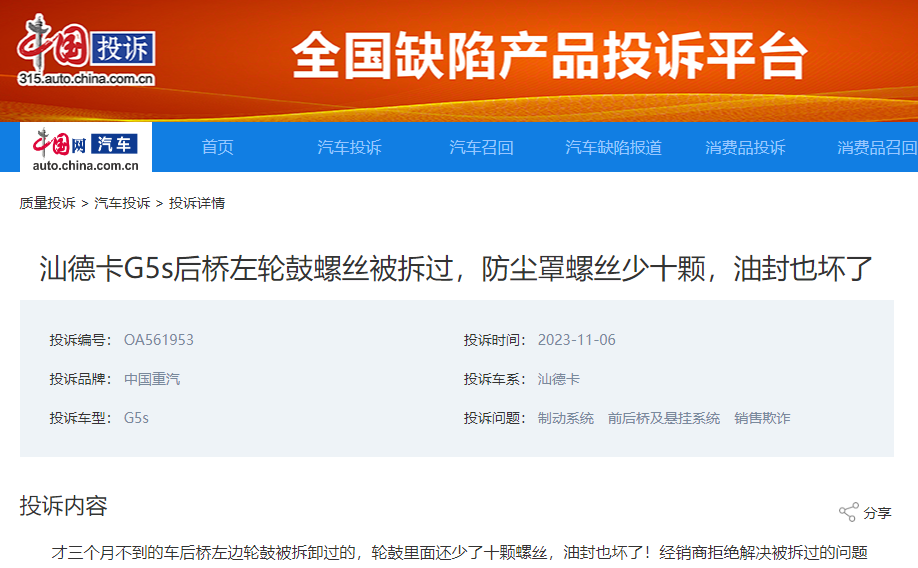Click the brand value 中国重汽
Screen dimensions: 918x568
[x=152, y=379]
